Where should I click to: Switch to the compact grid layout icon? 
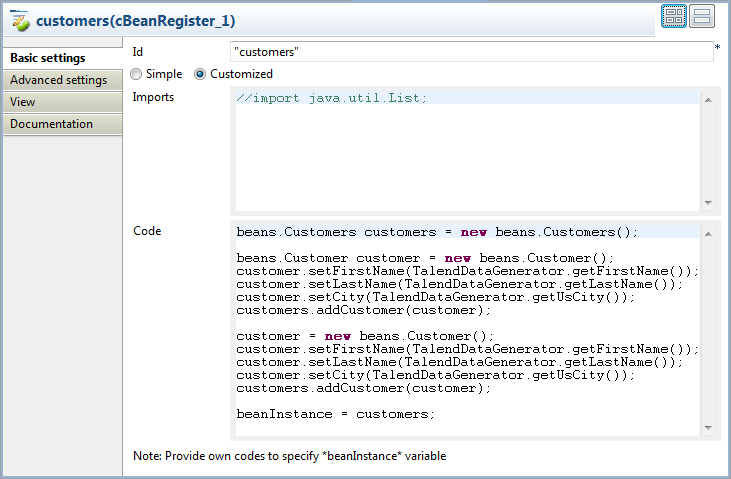click(673, 16)
